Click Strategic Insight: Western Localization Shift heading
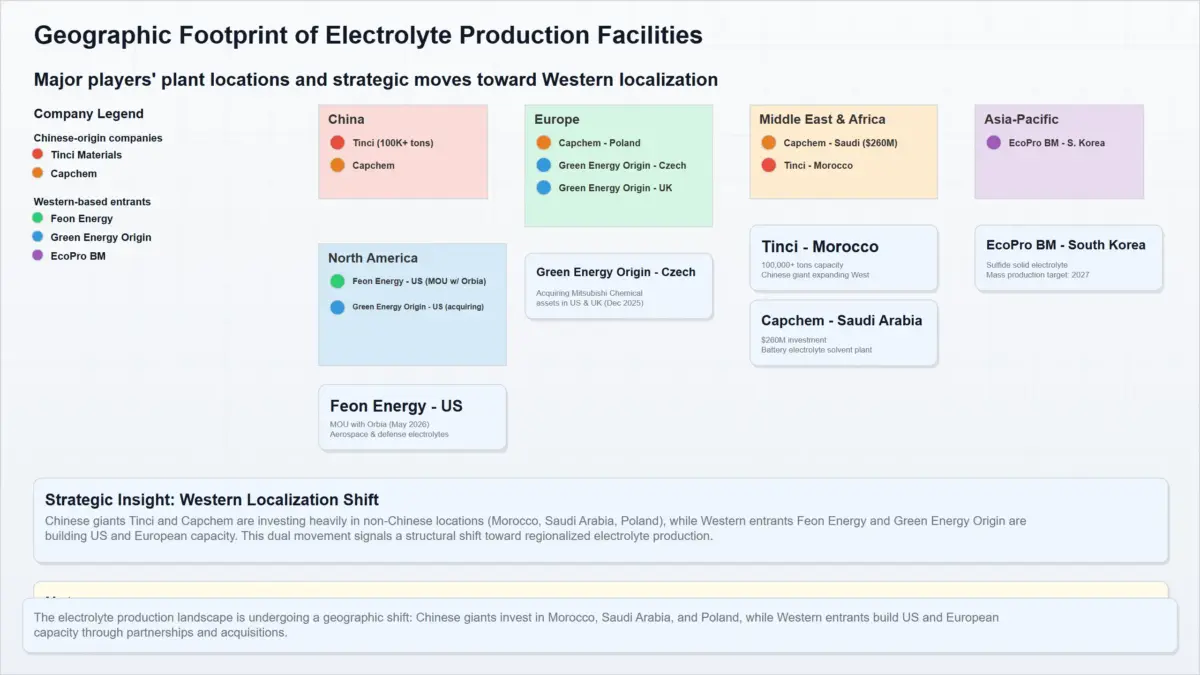Screen dimensions: 1200x675 (212, 499)
